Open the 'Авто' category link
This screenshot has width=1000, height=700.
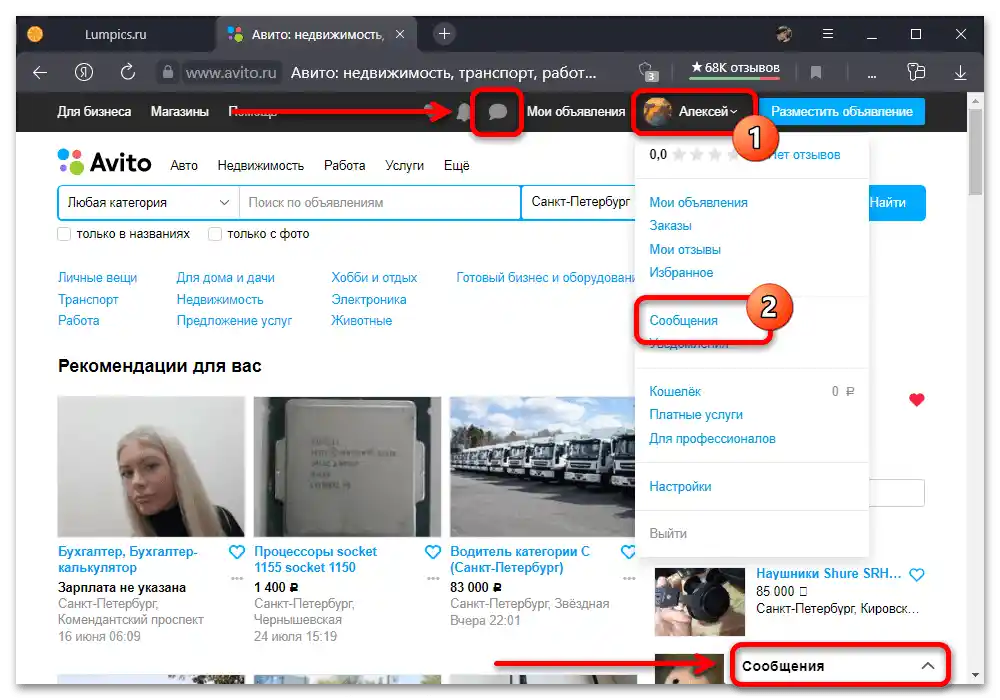(x=184, y=166)
